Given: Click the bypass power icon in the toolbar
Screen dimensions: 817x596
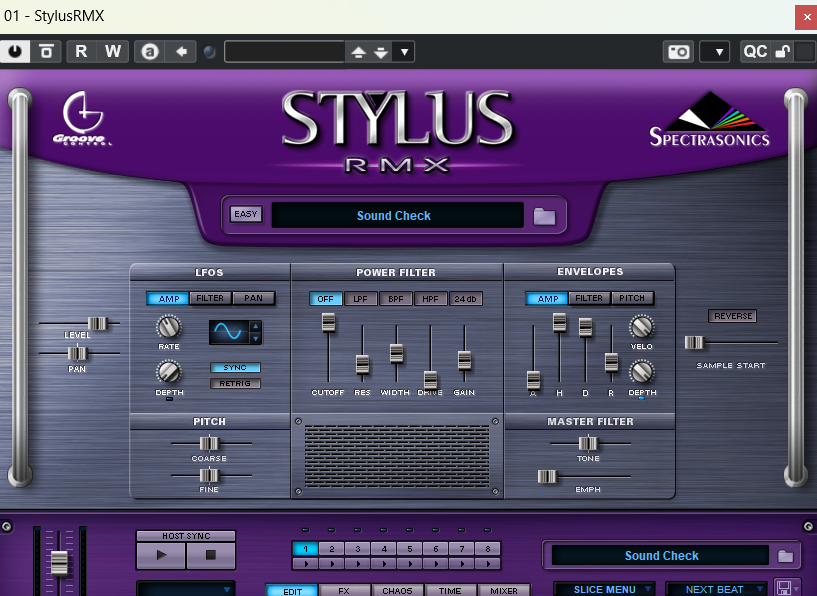Looking at the screenshot, I should point(14,51).
